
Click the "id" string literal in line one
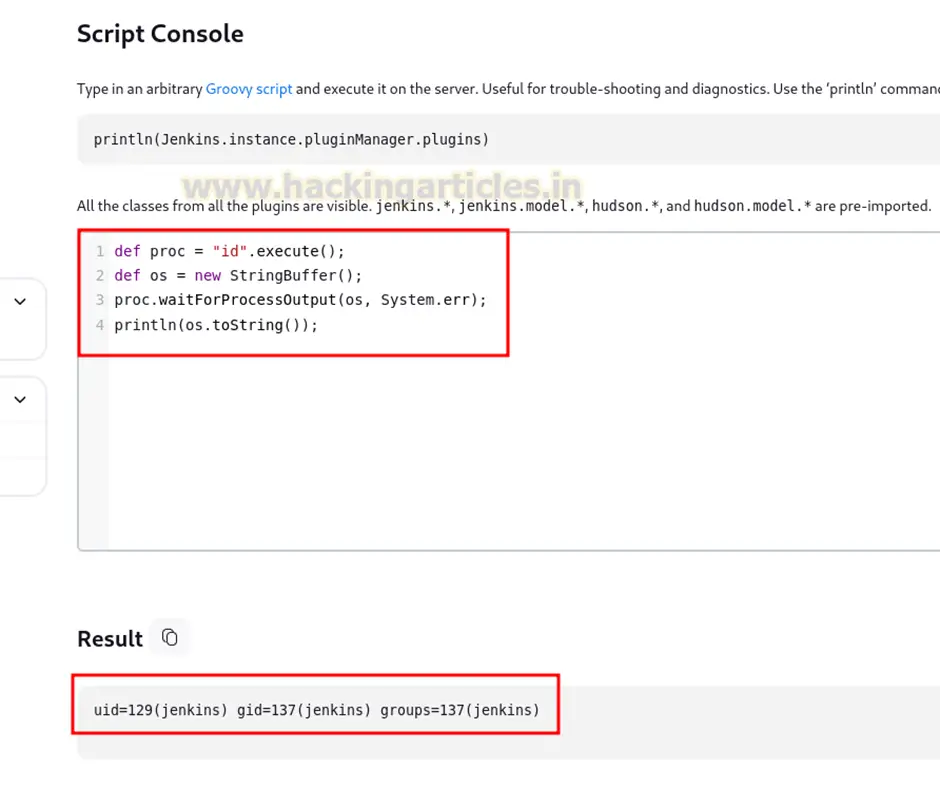pyautogui.click(x=230, y=251)
